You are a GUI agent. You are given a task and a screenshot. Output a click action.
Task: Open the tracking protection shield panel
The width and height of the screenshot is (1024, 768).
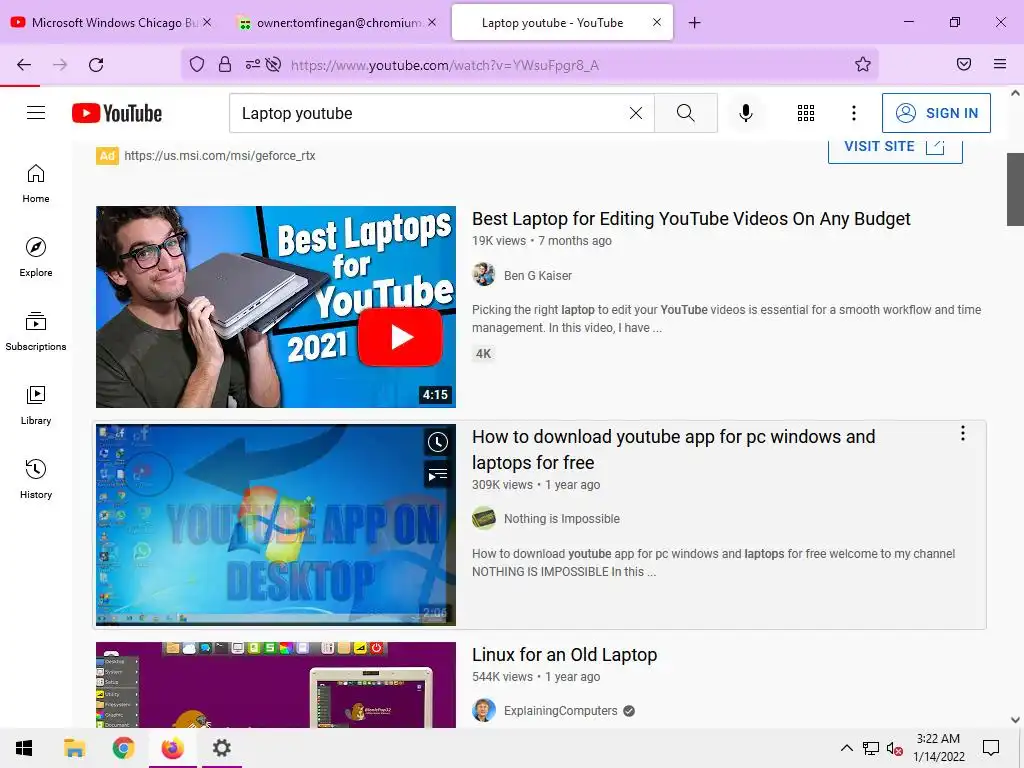[x=197, y=64]
